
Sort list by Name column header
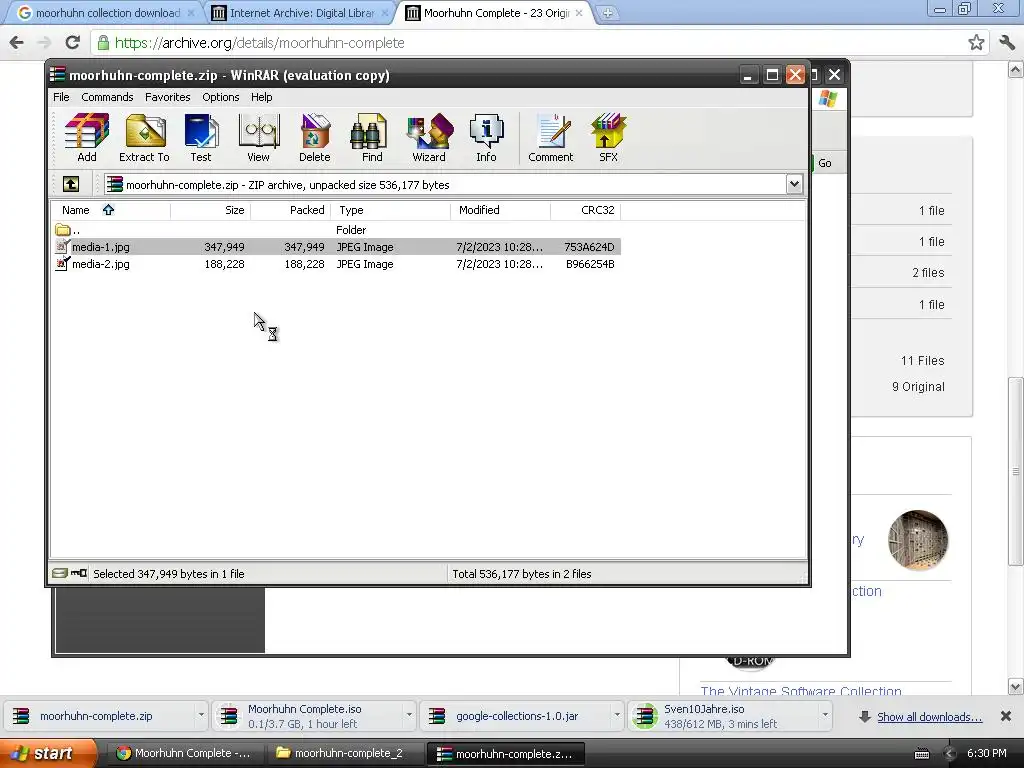tap(110, 210)
